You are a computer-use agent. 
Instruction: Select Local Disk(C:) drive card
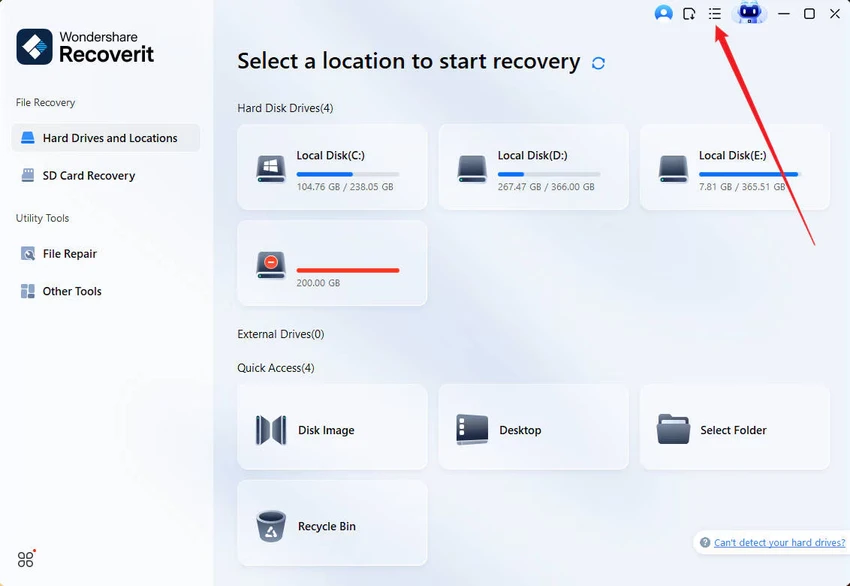point(332,167)
